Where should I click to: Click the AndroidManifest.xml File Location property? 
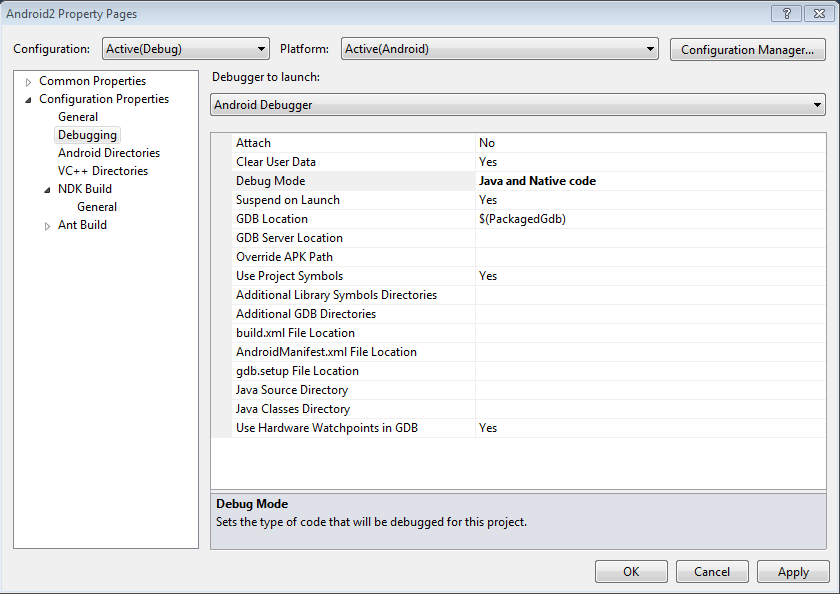pos(326,352)
